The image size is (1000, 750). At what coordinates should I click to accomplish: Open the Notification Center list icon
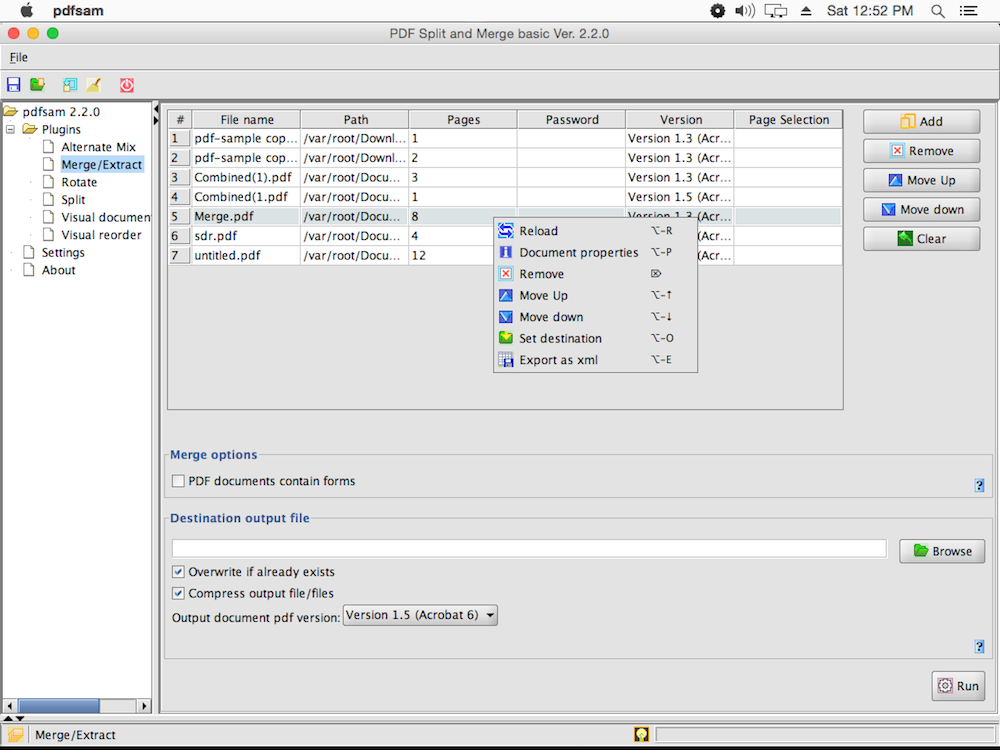click(x=968, y=11)
